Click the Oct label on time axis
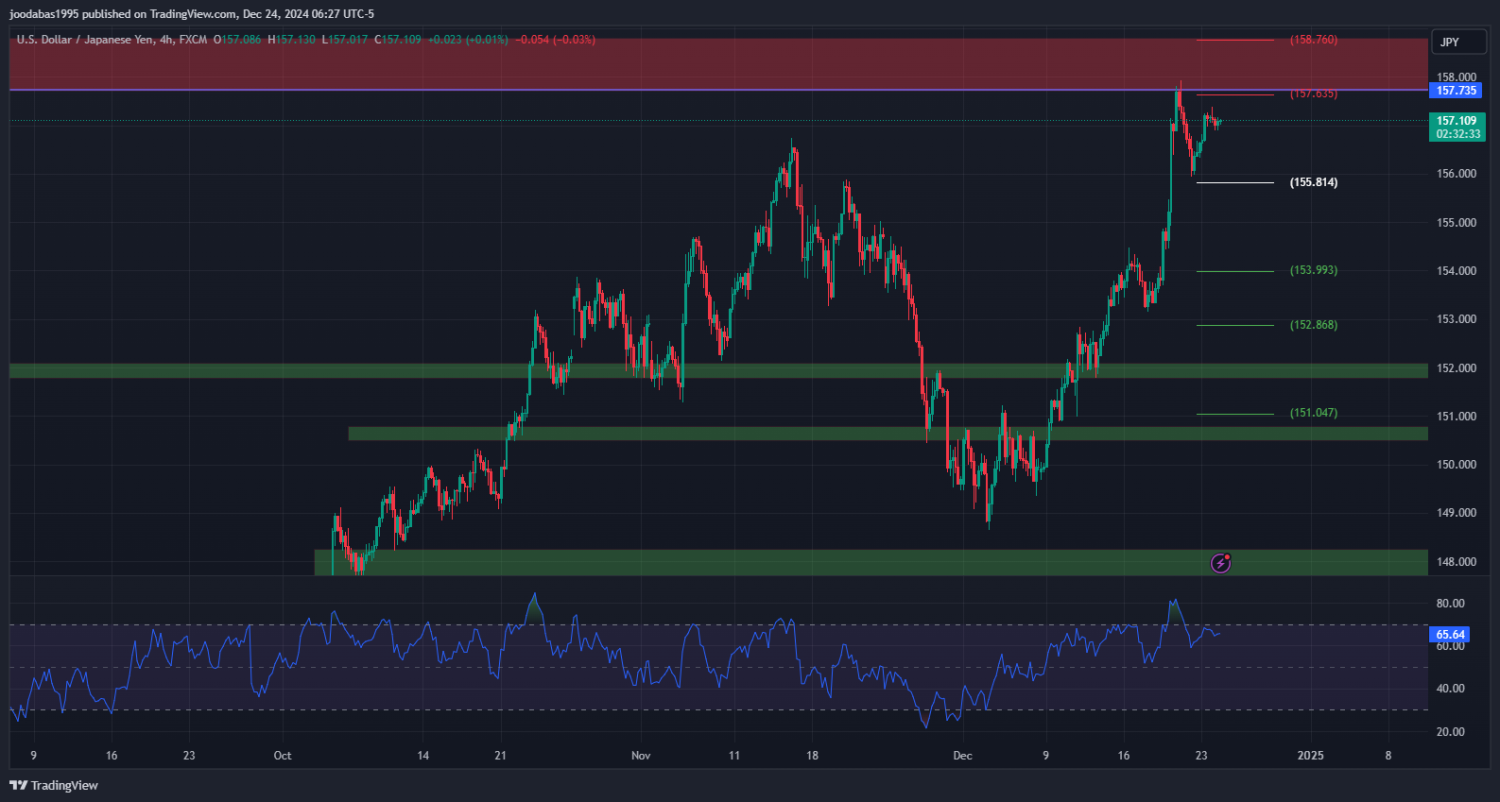Viewport: 1500px width, 802px height. click(x=283, y=756)
